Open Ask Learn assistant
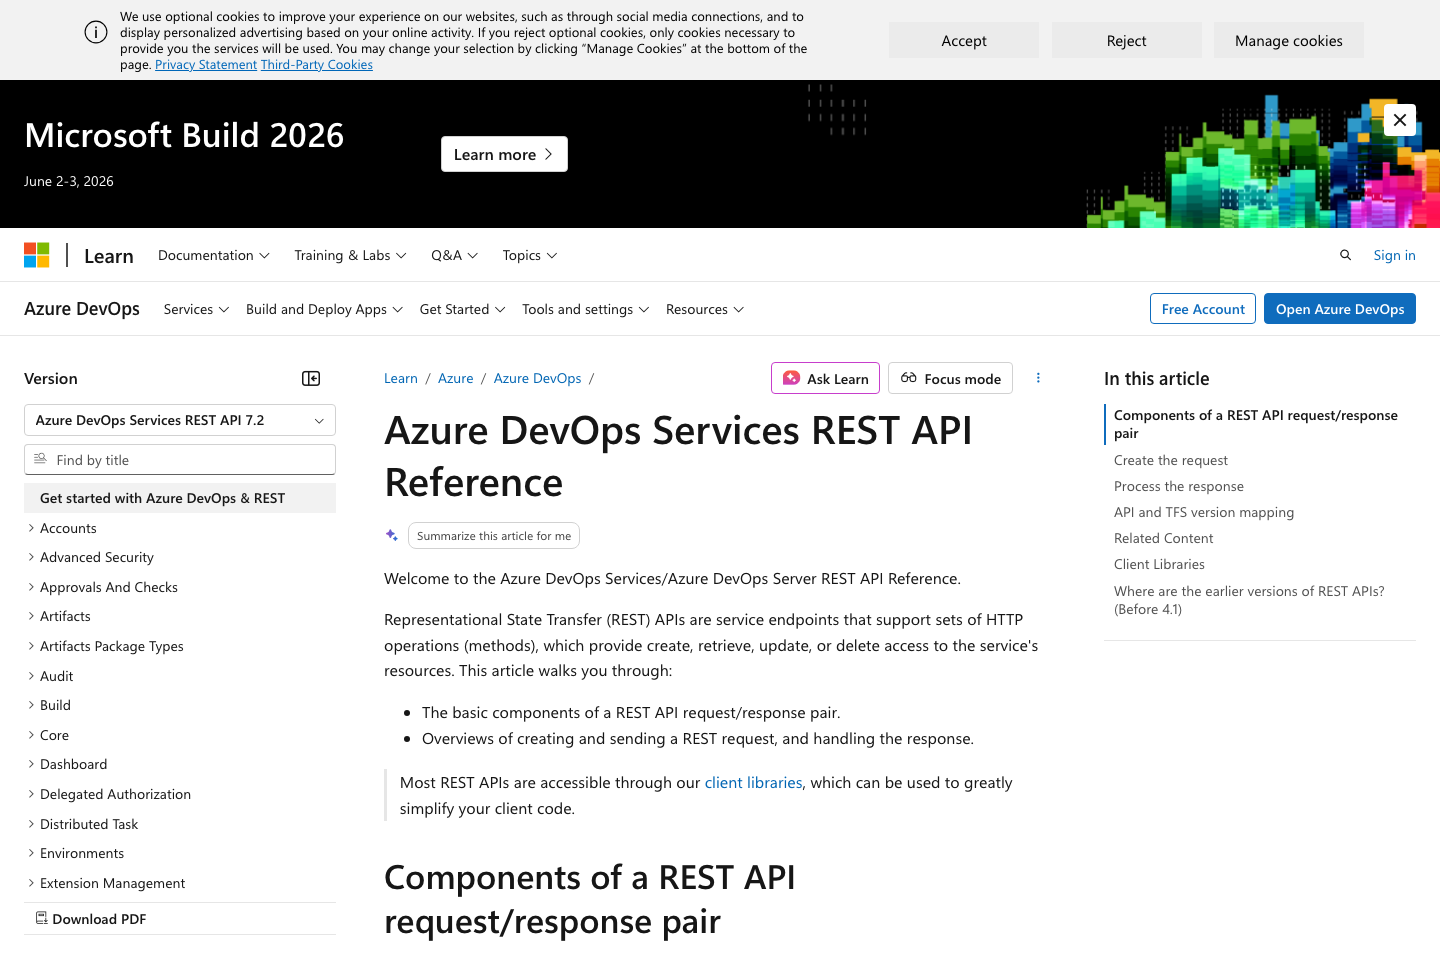 tap(825, 378)
